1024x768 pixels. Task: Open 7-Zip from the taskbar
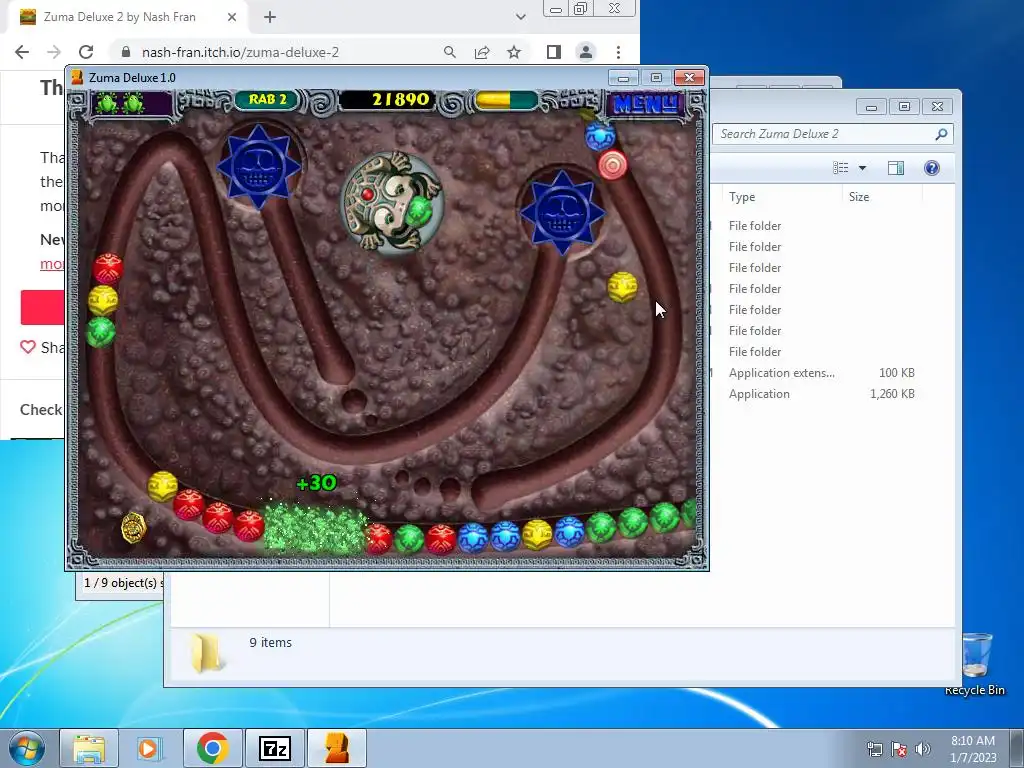click(275, 748)
